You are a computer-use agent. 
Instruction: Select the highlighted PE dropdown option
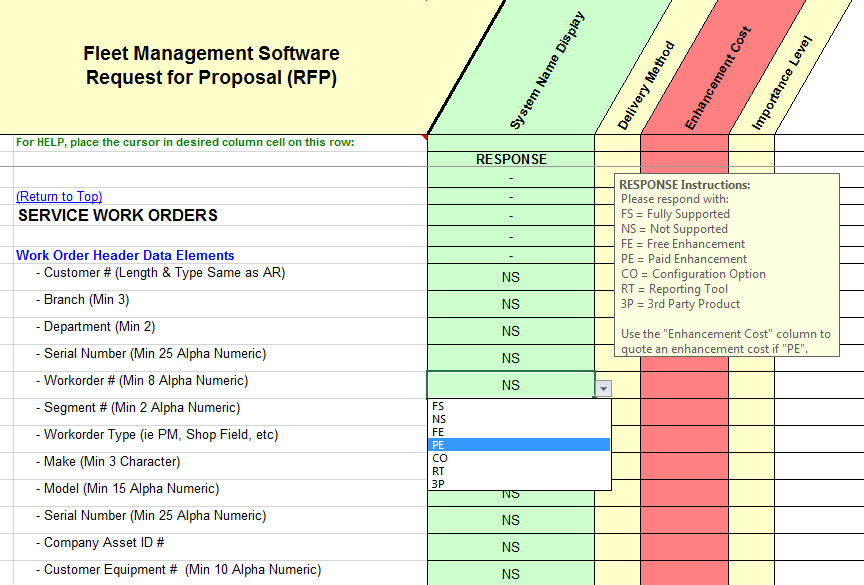tap(519, 445)
